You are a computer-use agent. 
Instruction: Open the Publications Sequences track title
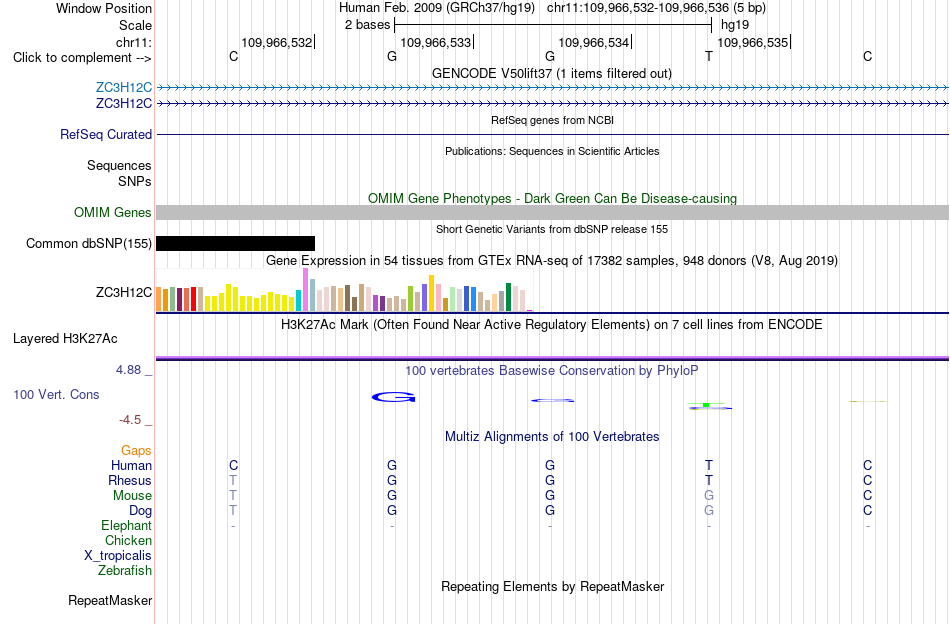[552, 151]
